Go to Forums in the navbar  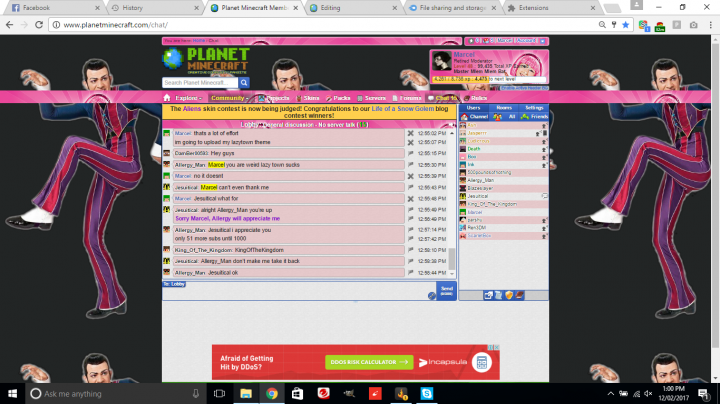coord(407,98)
